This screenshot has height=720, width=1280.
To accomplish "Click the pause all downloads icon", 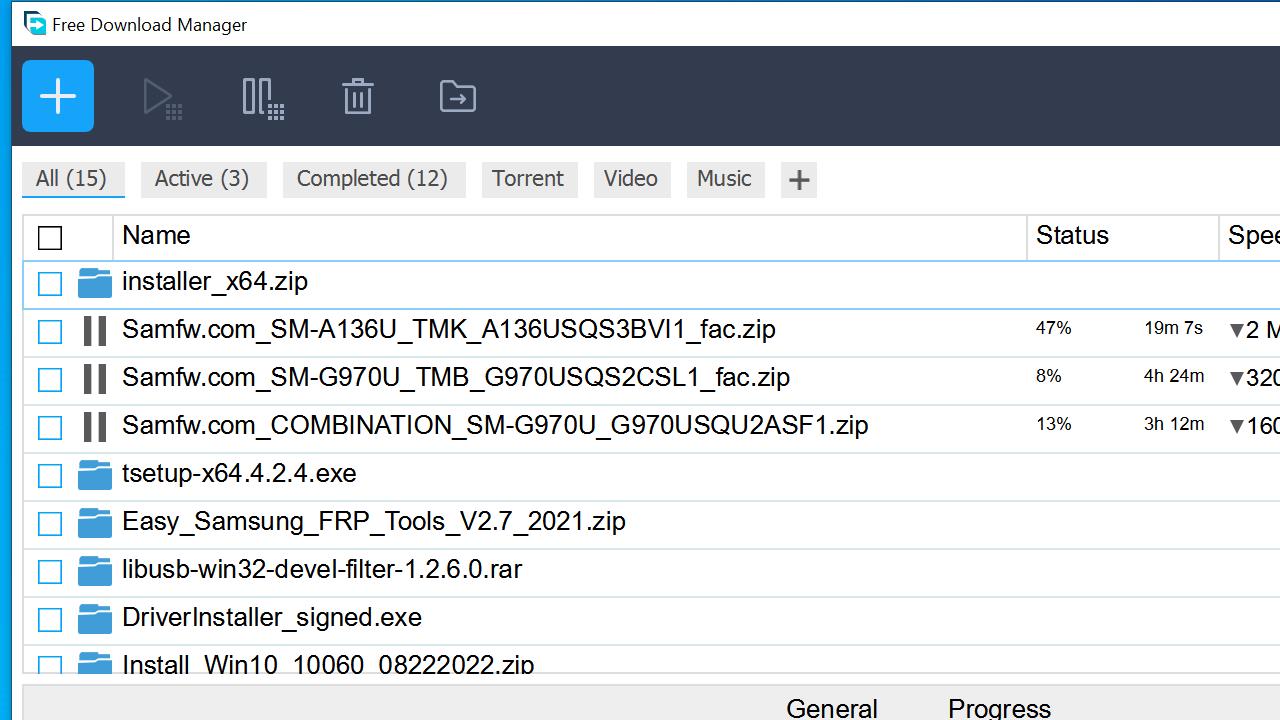I will [x=262, y=98].
